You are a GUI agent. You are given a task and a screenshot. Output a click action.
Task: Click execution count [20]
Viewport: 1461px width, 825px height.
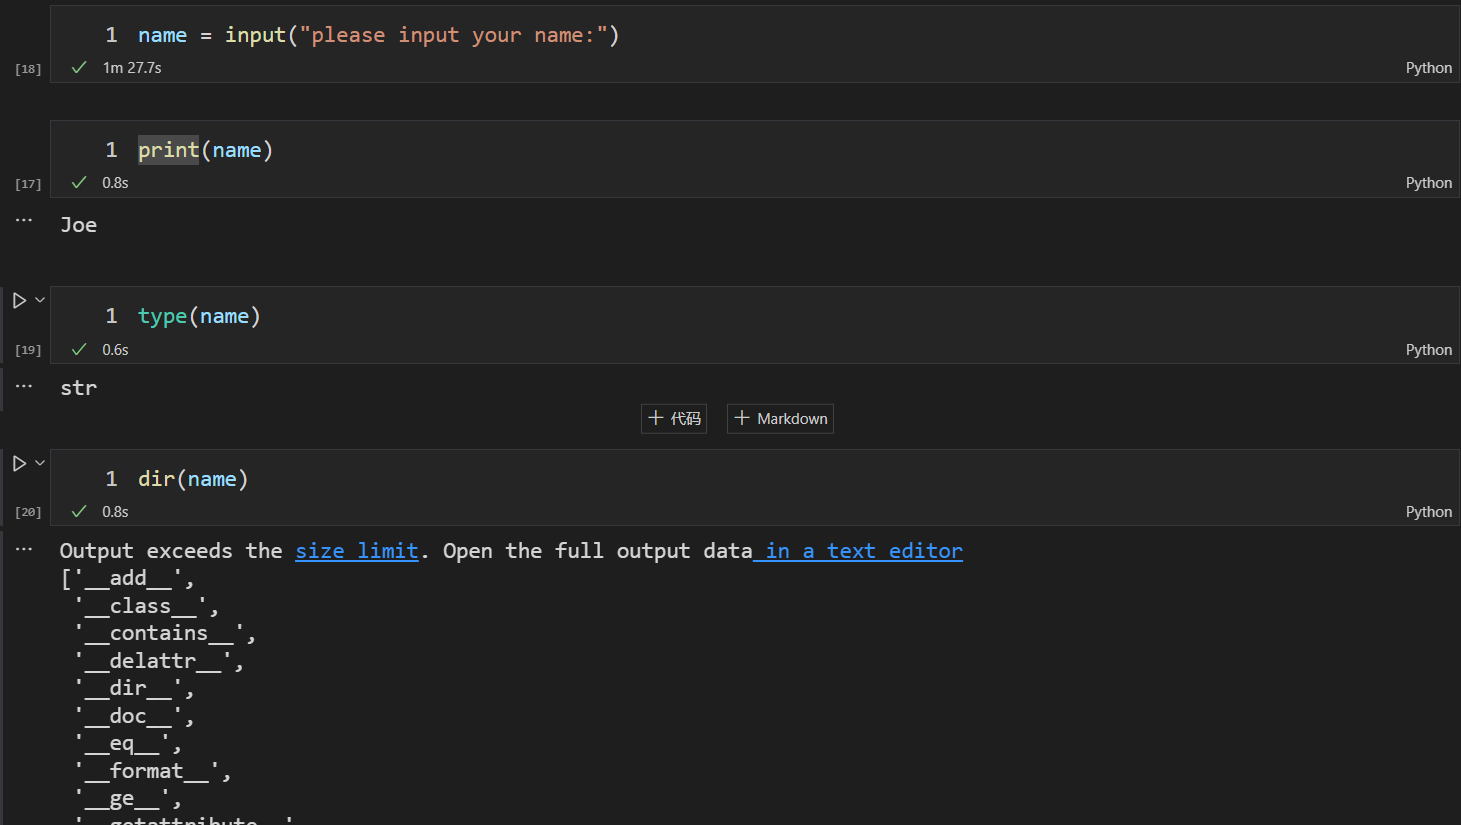pos(28,512)
